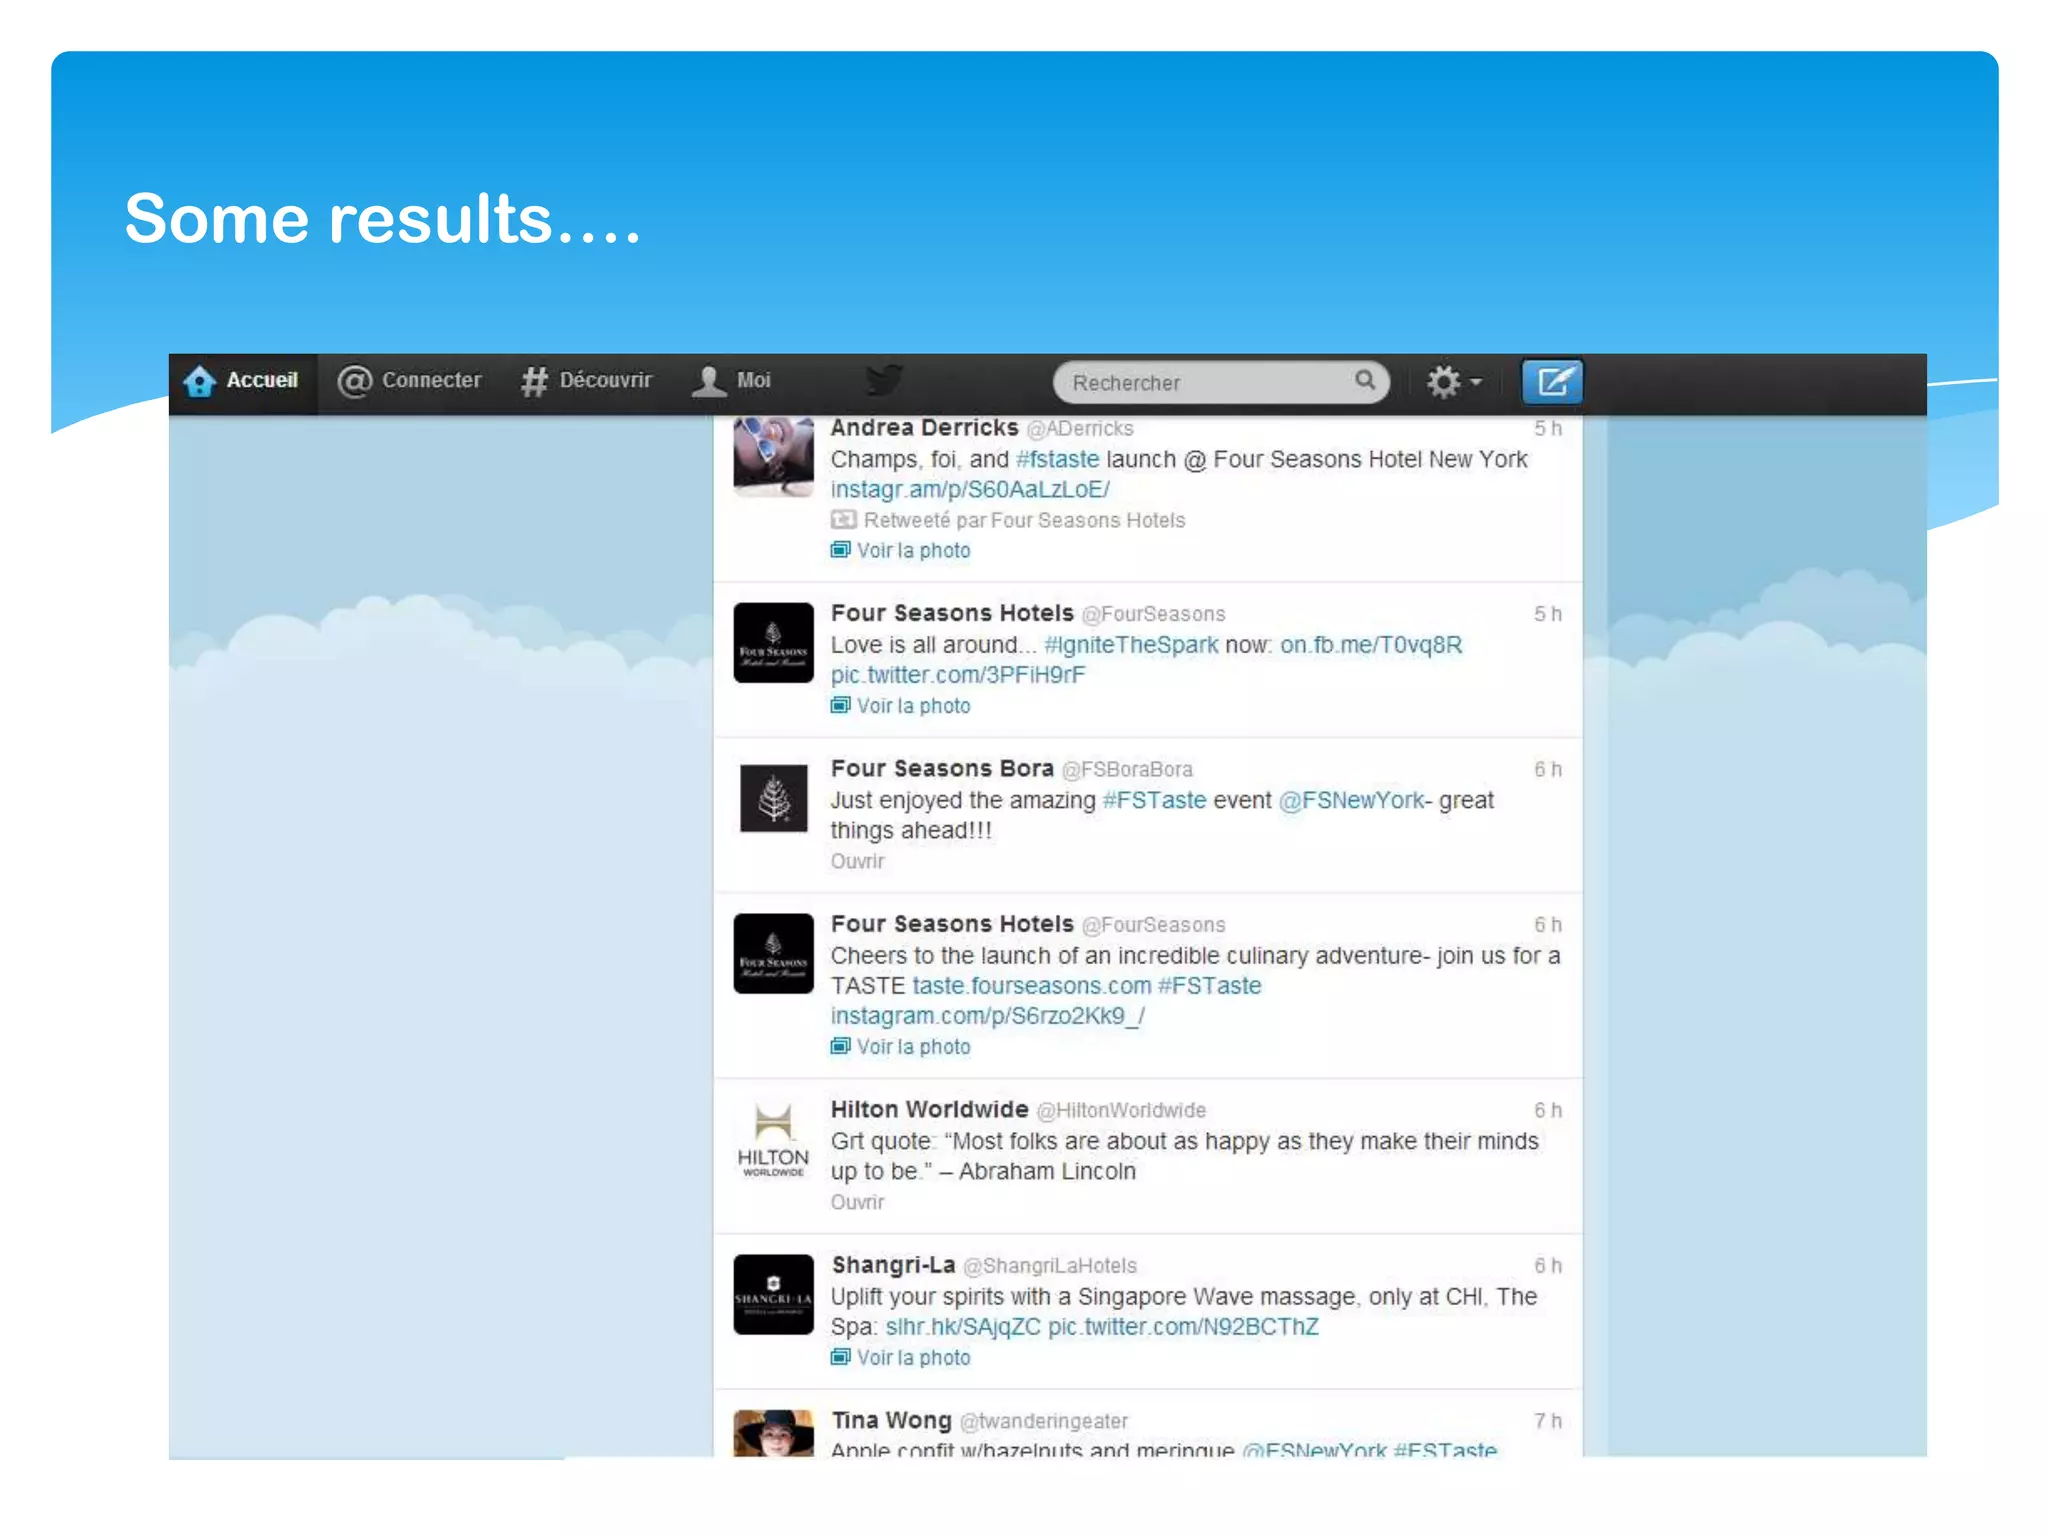Image resolution: width=2048 pixels, height=1536 pixels.
Task: Open Shangri-La profile name
Action: click(893, 1265)
